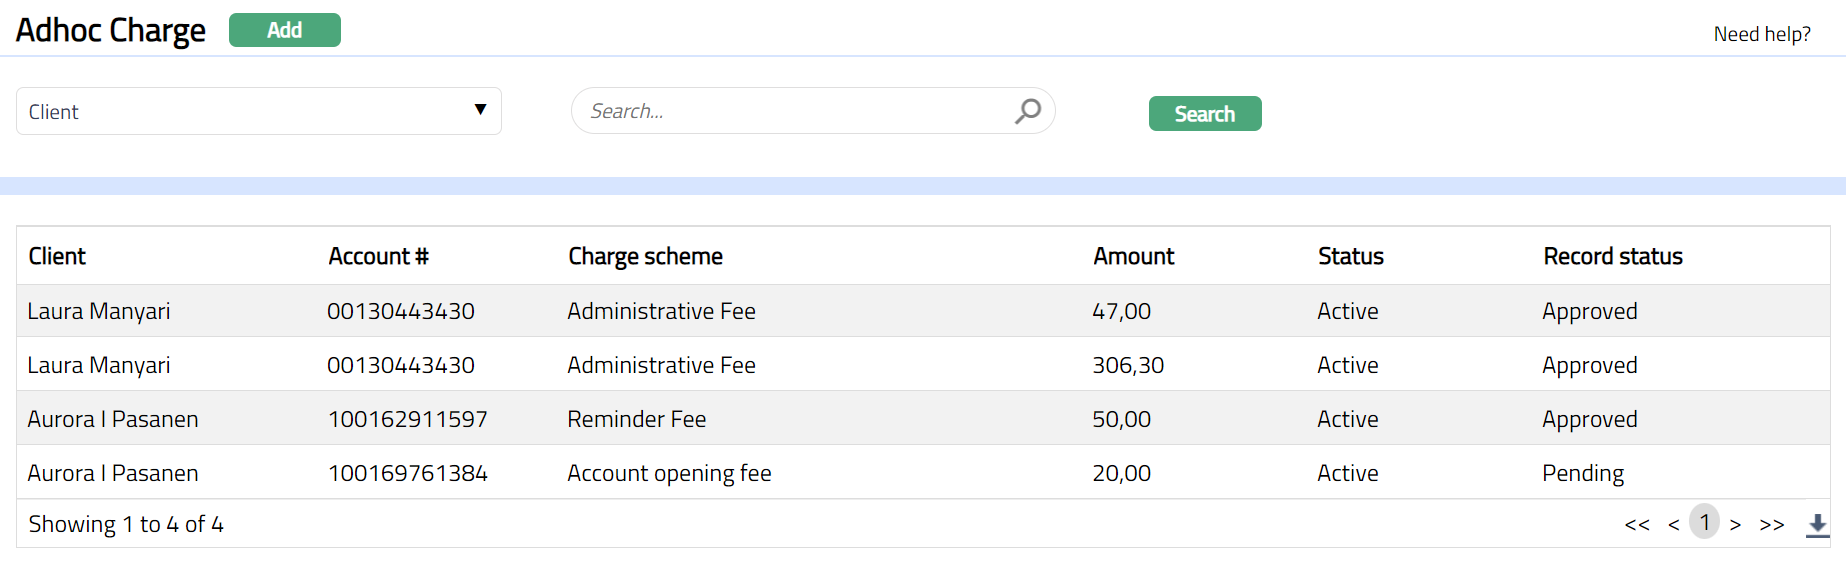The height and width of the screenshot is (561, 1846).
Task: Download the table using the download icon
Action: [1817, 524]
